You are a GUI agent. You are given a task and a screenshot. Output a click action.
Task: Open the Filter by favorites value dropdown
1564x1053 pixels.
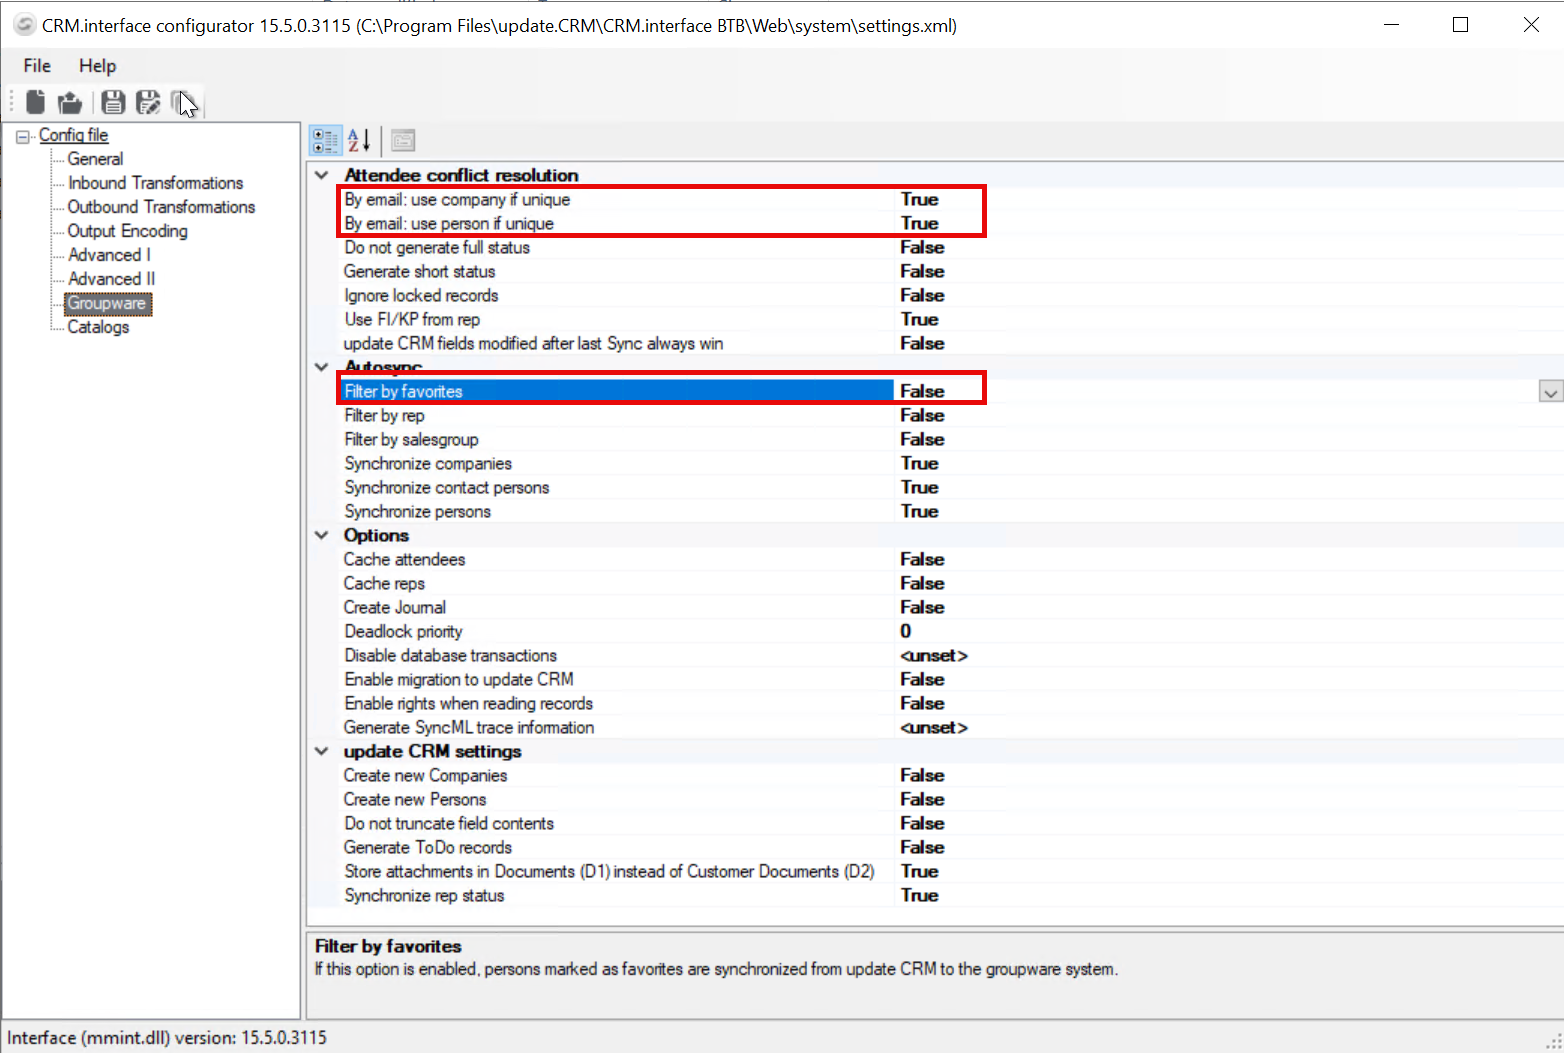(1550, 392)
